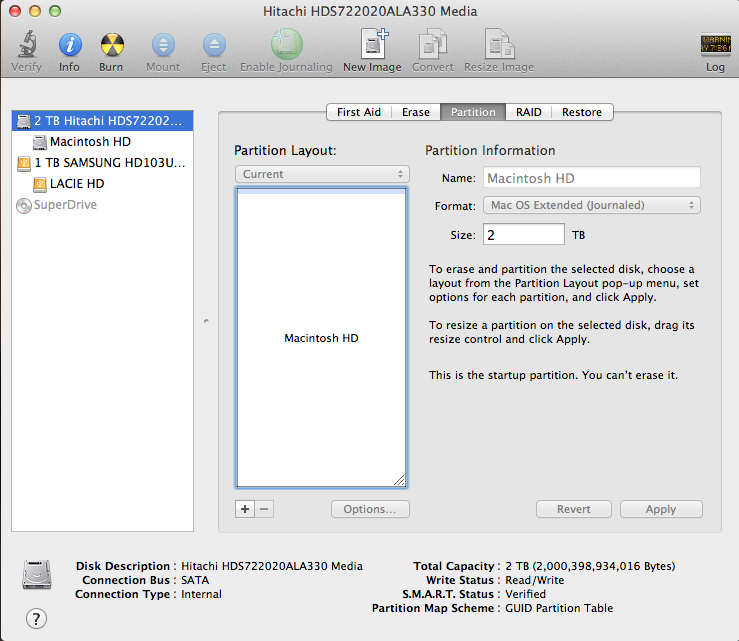Viewport: 739px width, 641px height.
Task: Click the Size input field
Action: (x=524, y=234)
